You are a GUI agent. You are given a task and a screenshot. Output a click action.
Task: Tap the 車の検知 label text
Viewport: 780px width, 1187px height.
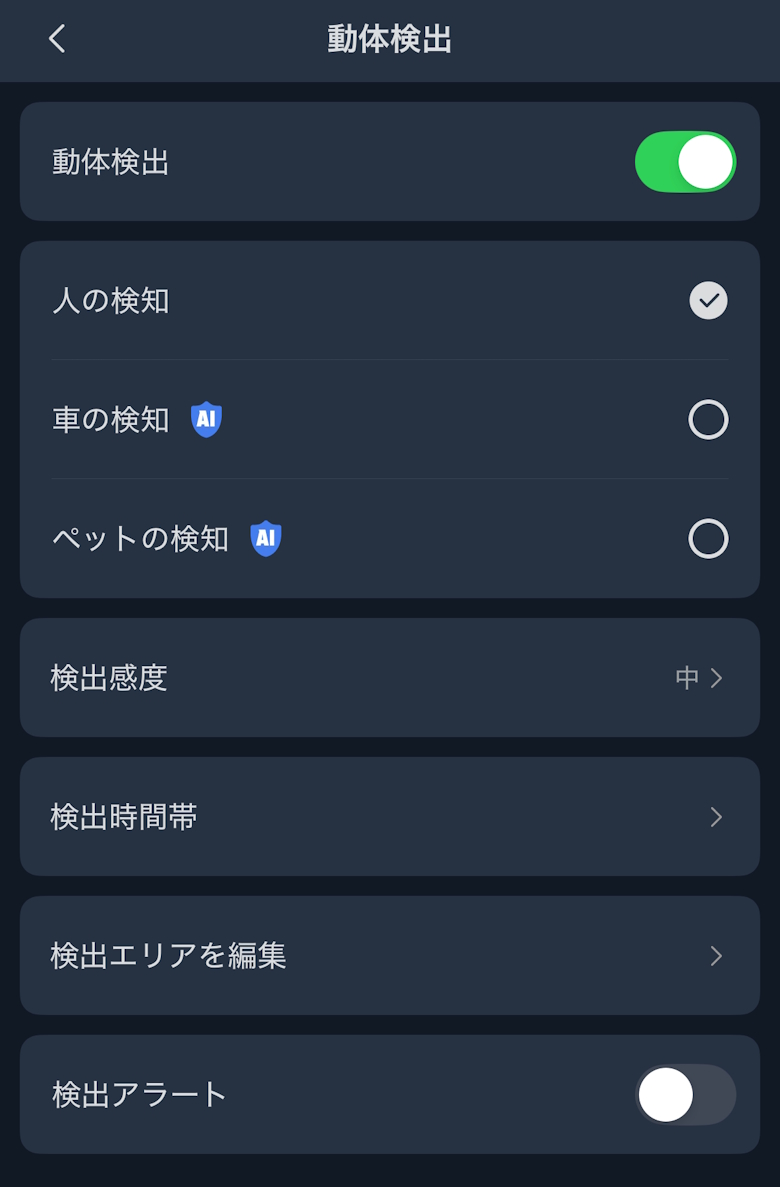(x=111, y=420)
